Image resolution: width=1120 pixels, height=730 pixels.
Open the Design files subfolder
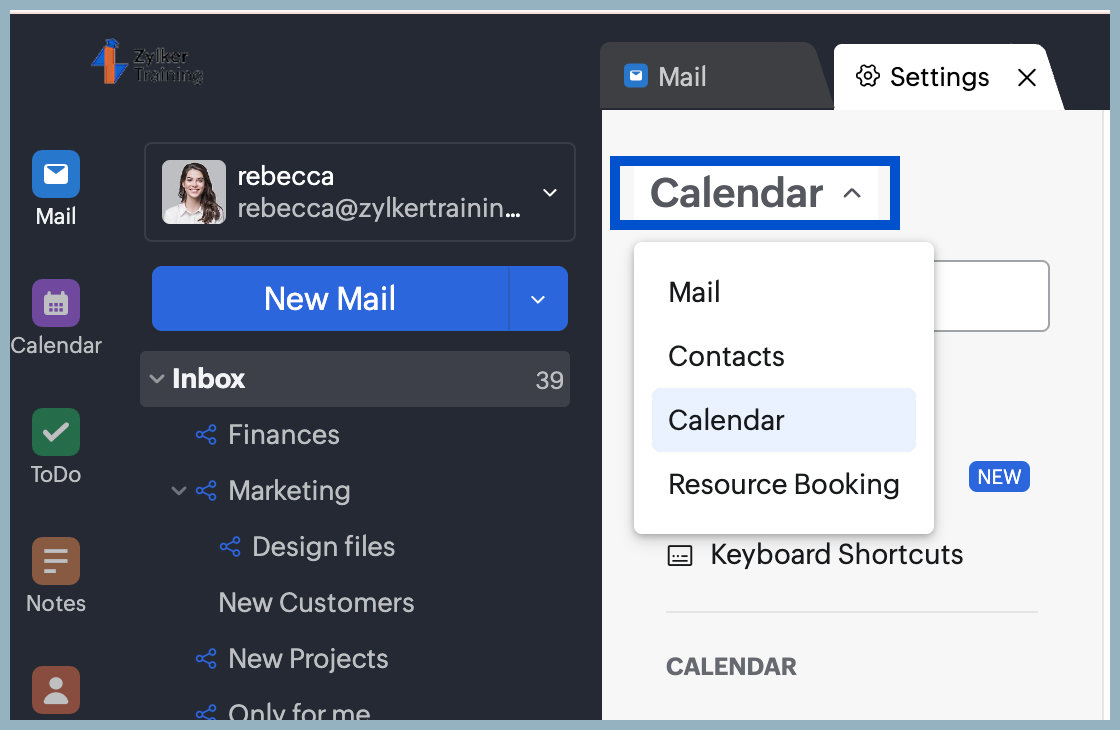tap(324, 546)
